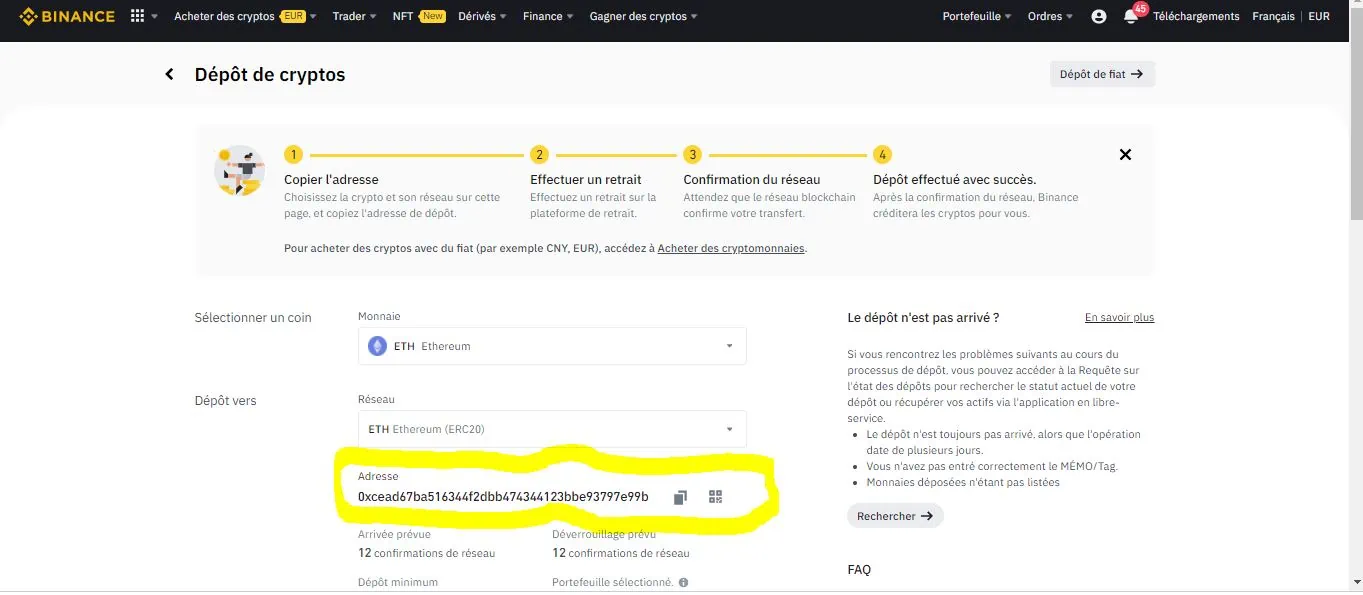This screenshot has height=595, width=1363.
Task: Change currency from EUR
Action: click(1319, 16)
